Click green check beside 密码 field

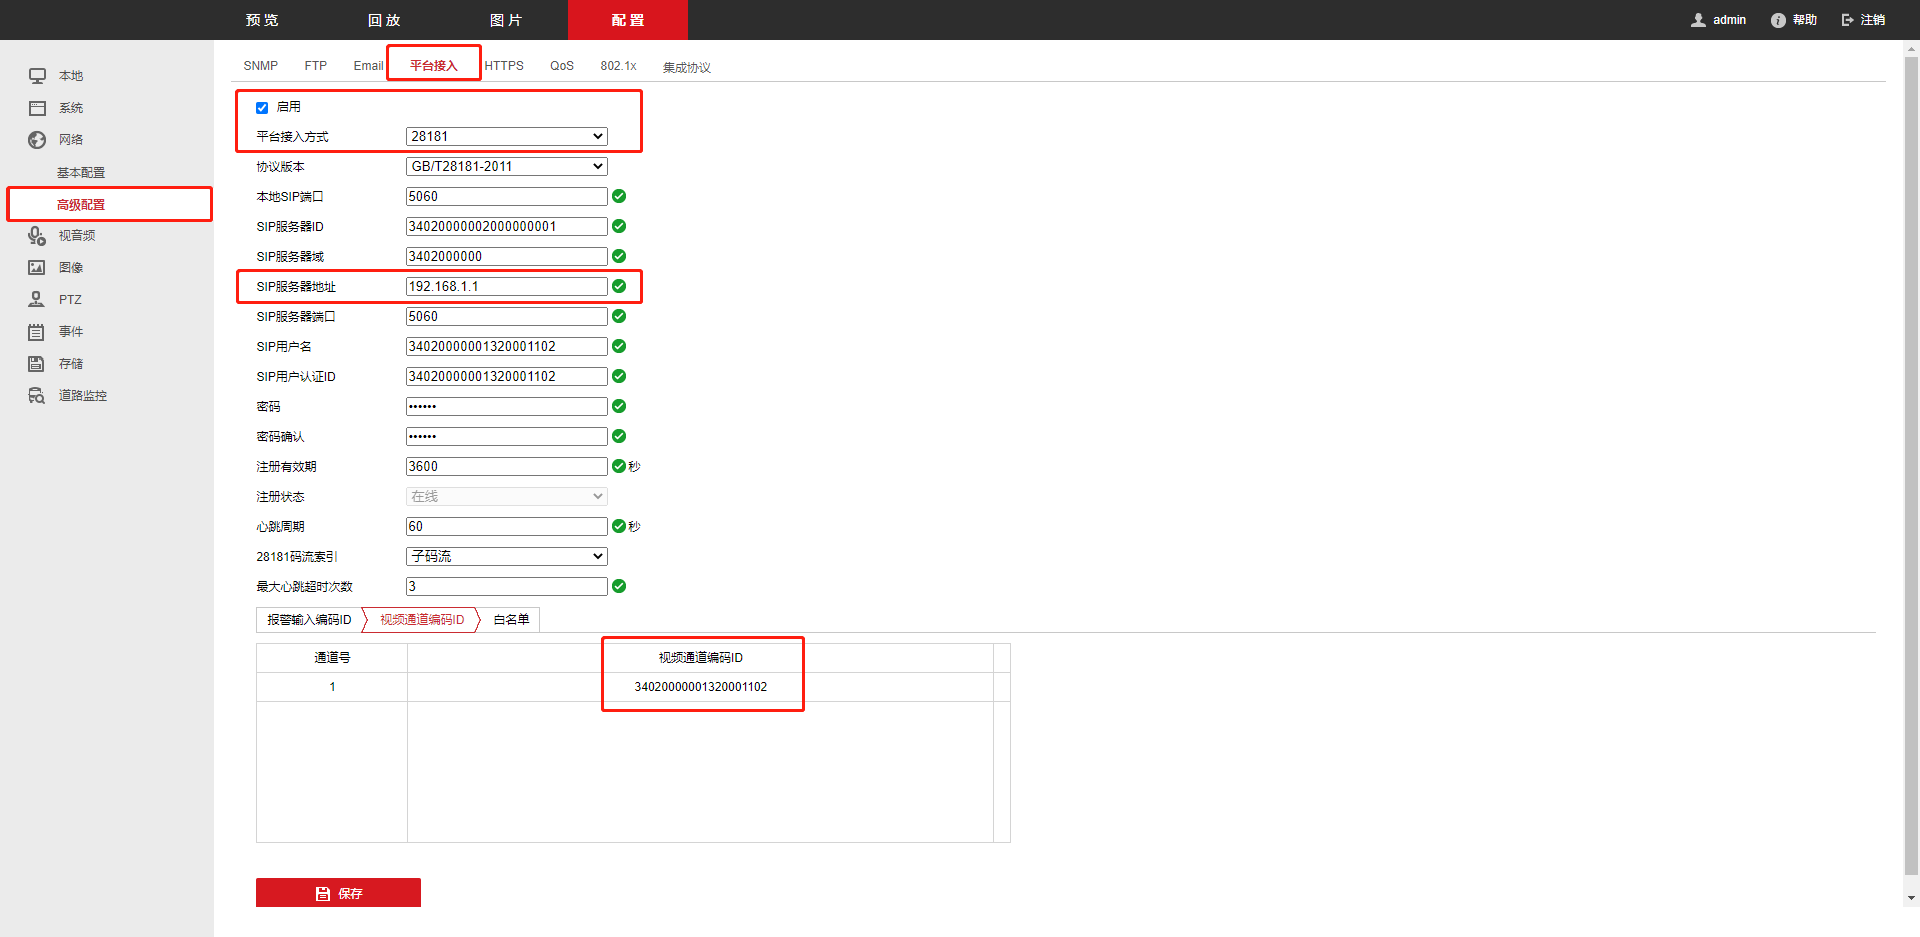[x=619, y=406]
